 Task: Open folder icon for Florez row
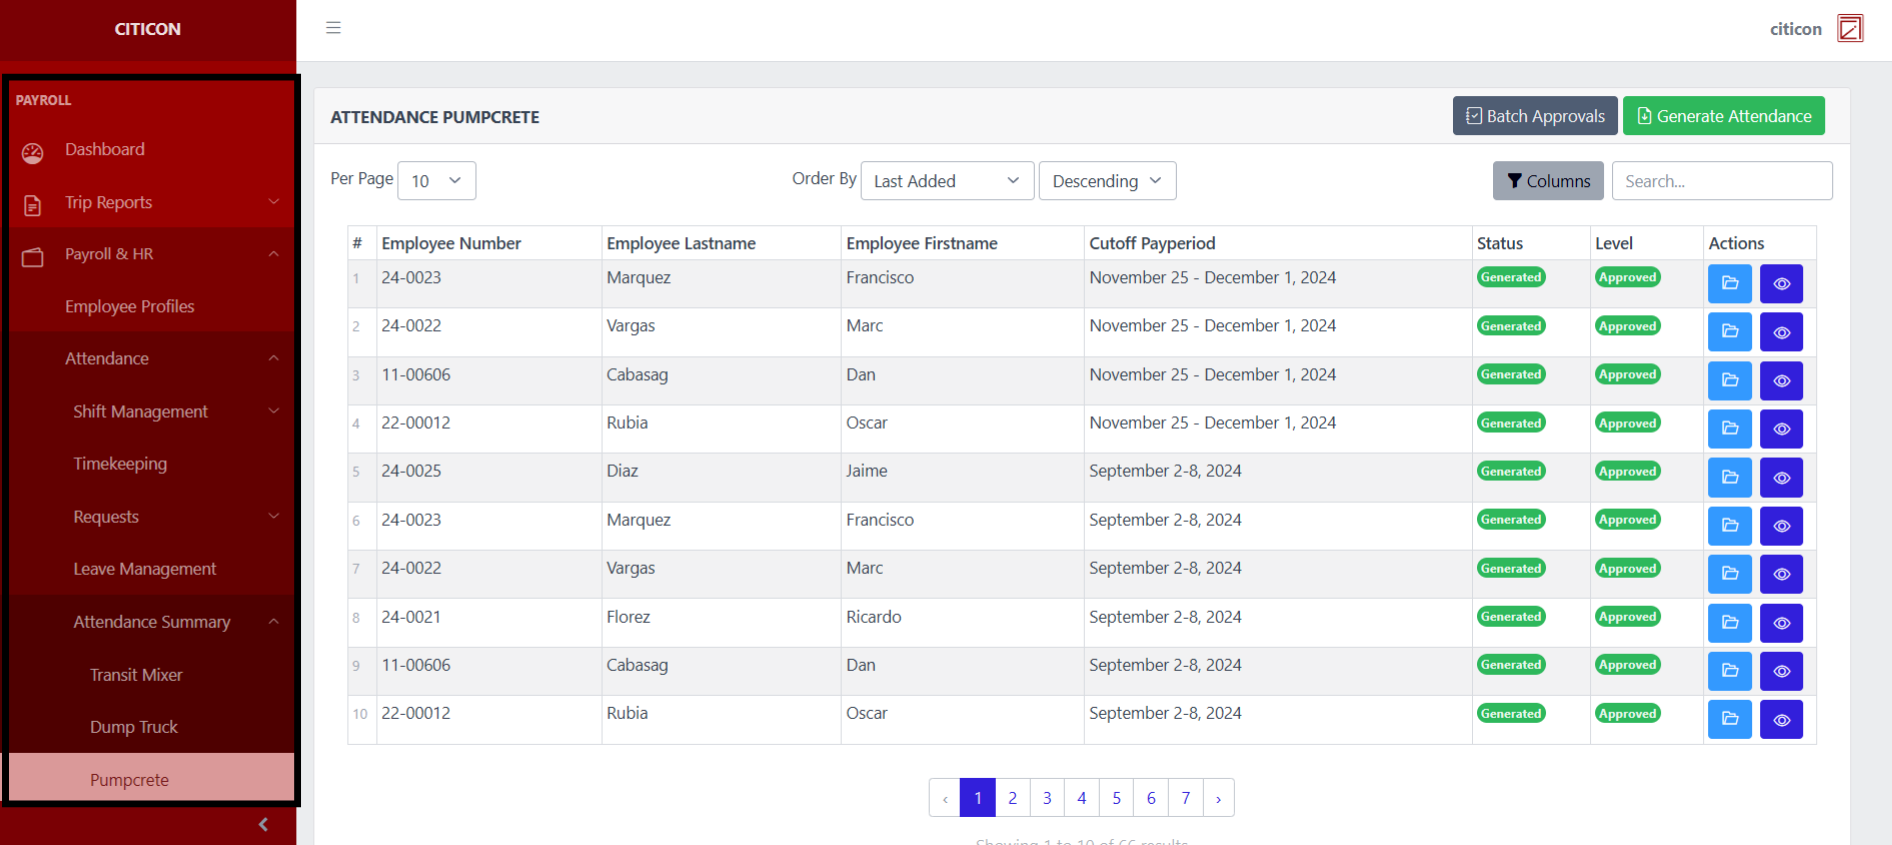click(1729, 623)
